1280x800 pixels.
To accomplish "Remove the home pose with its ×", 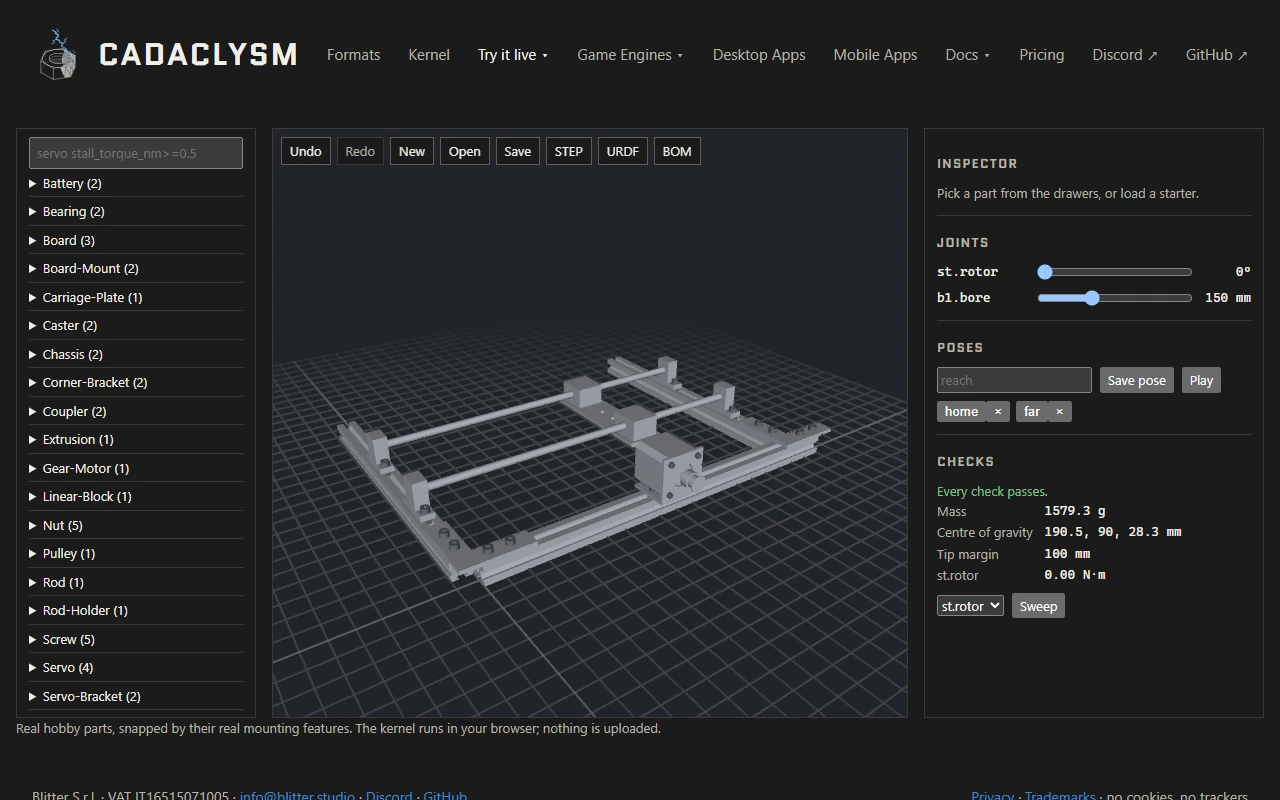I will [x=998, y=411].
